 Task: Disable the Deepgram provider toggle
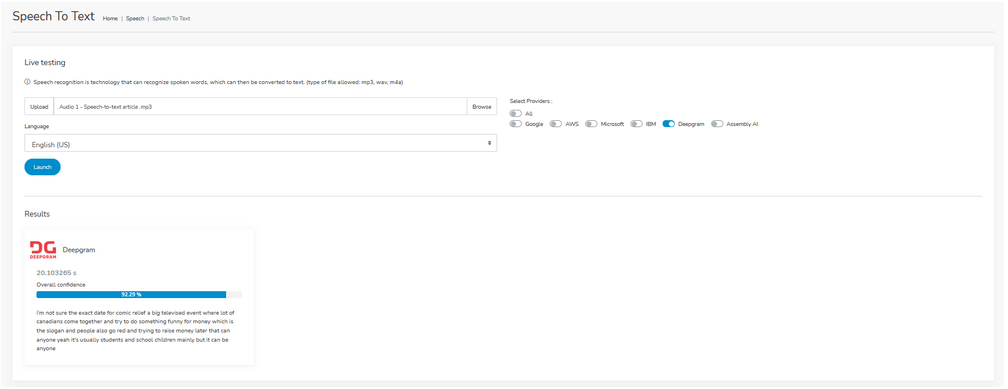[x=669, y=123]
